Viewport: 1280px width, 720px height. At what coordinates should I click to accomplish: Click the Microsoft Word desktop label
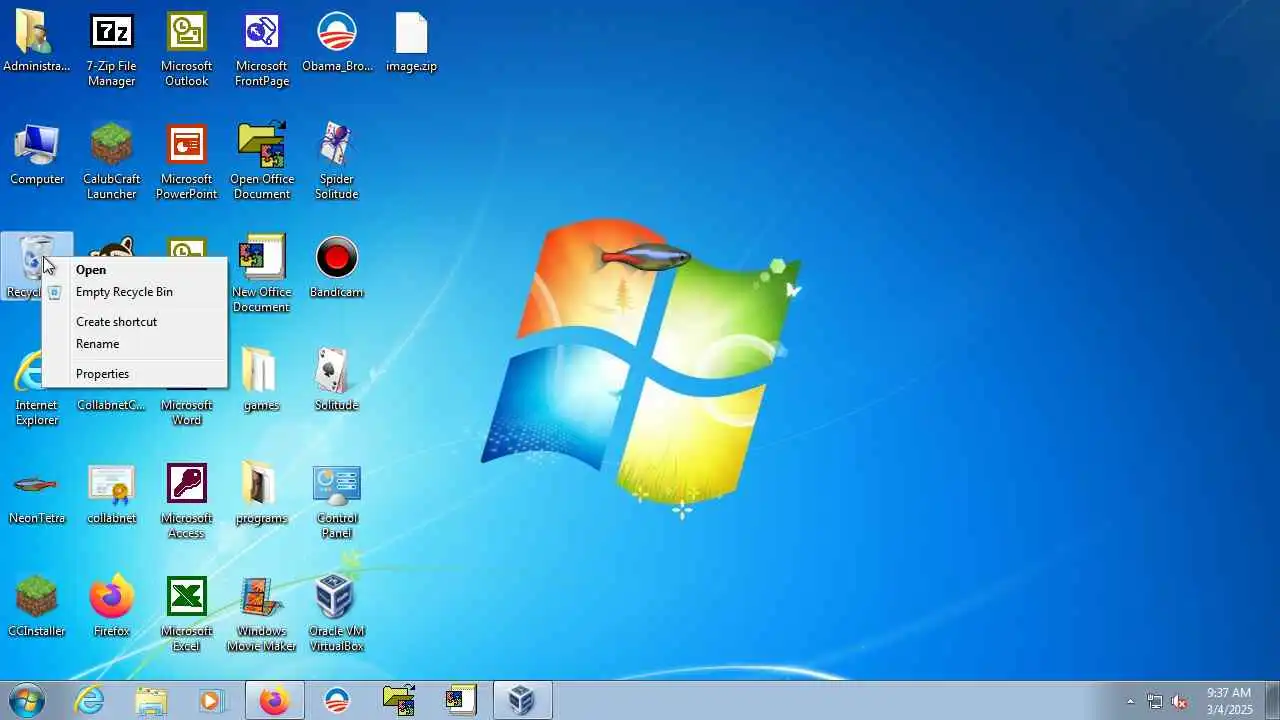tap(187, 413)
